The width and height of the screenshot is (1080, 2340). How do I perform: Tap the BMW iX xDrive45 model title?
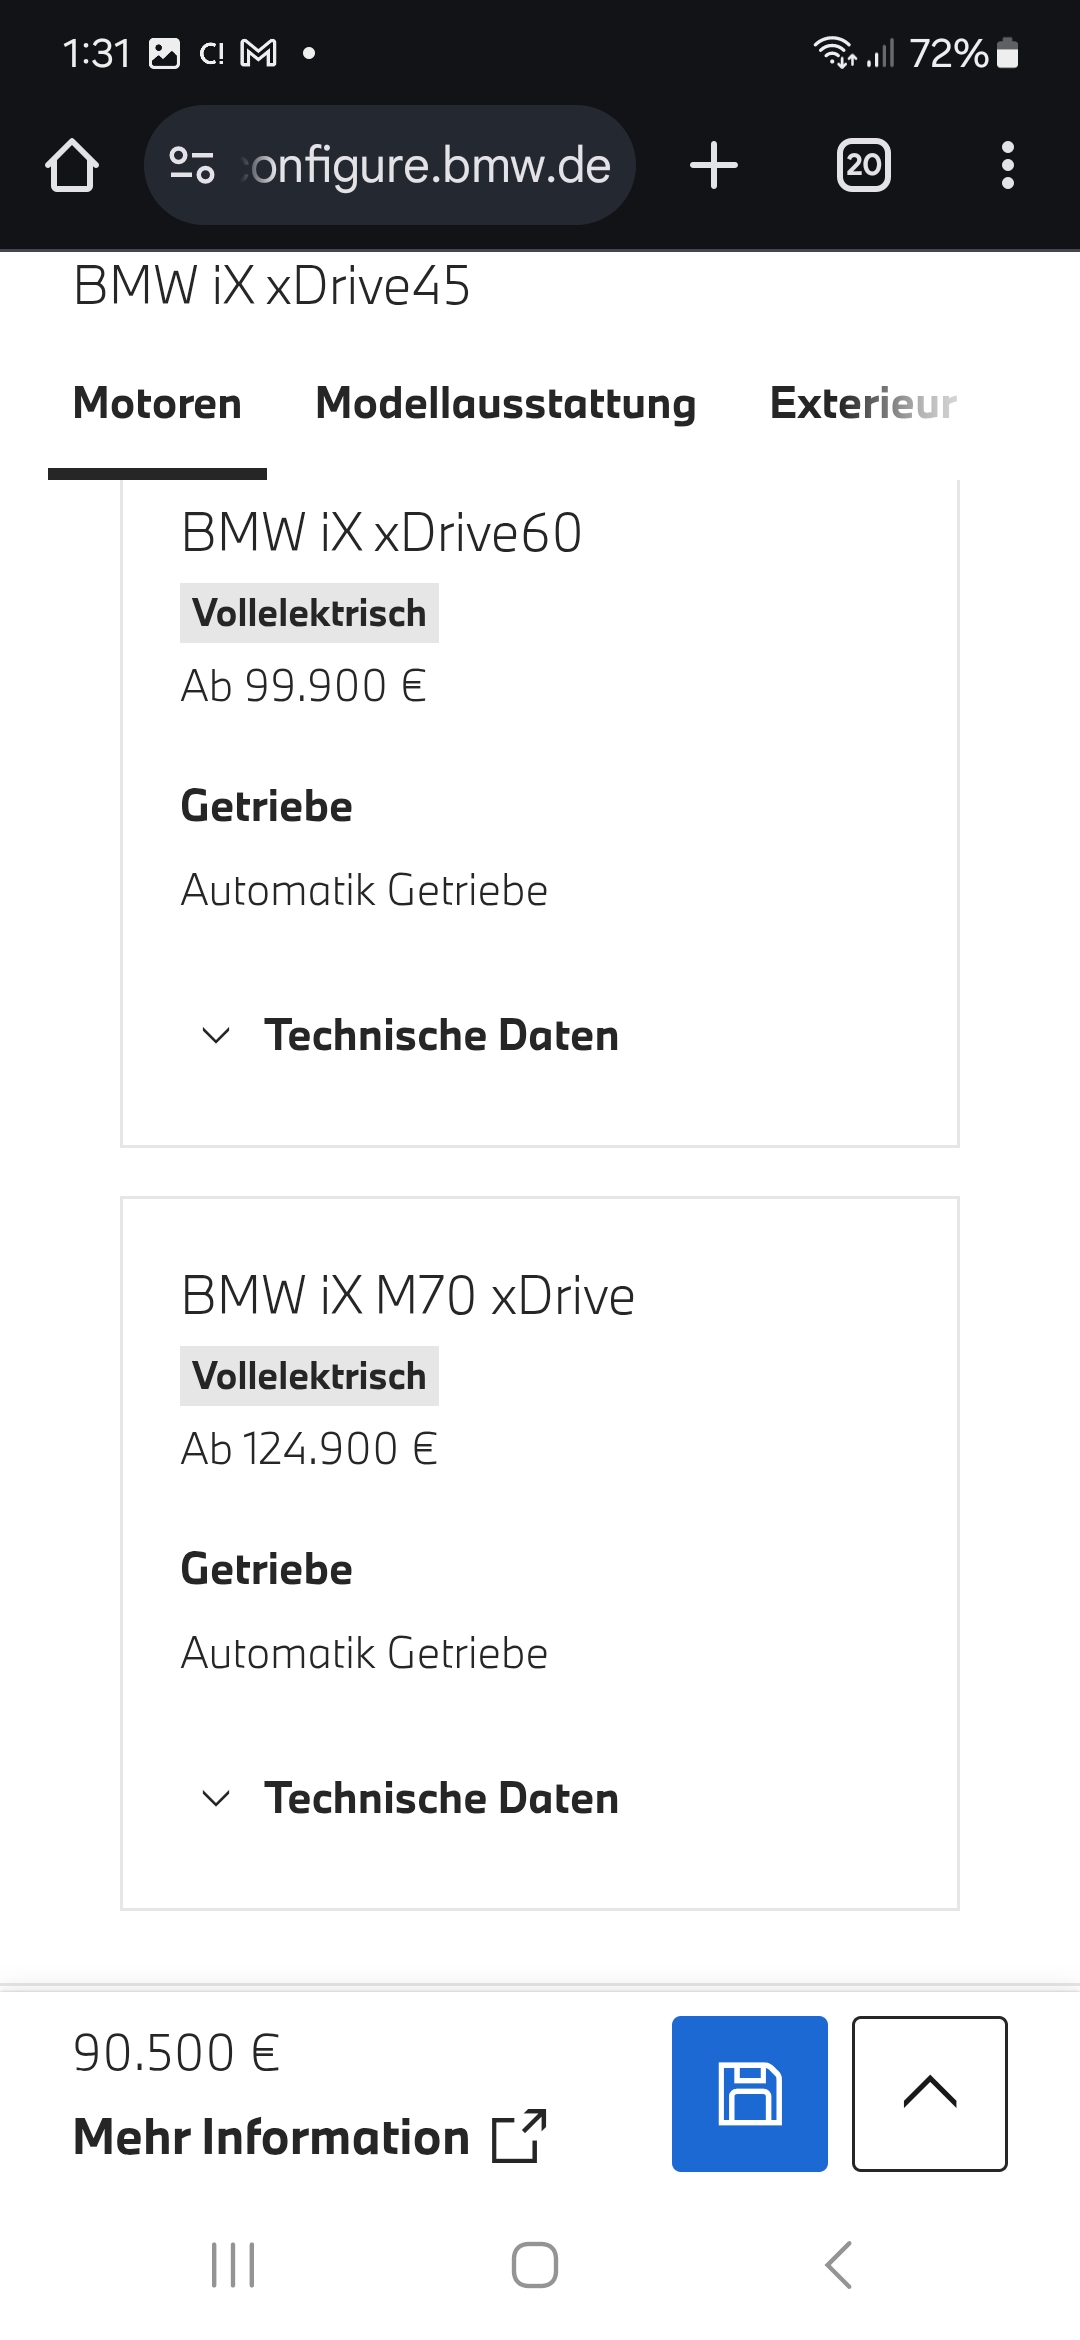click(x=271, y=286)
